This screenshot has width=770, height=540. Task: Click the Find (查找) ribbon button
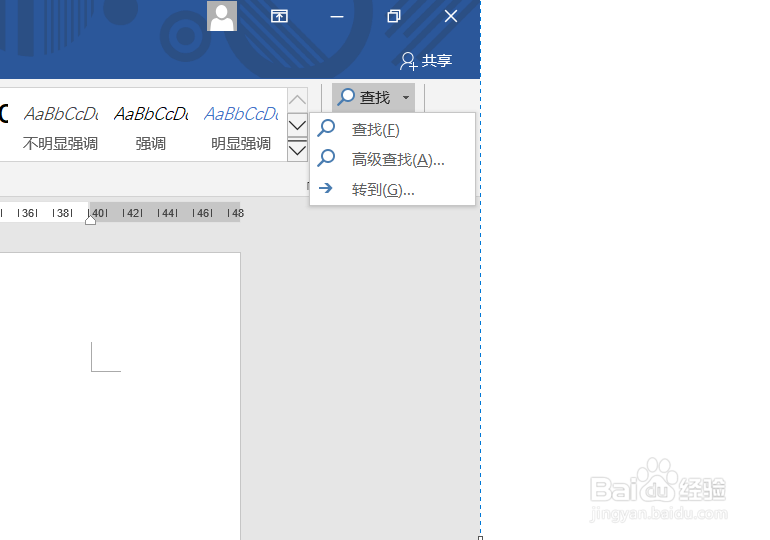364,97
